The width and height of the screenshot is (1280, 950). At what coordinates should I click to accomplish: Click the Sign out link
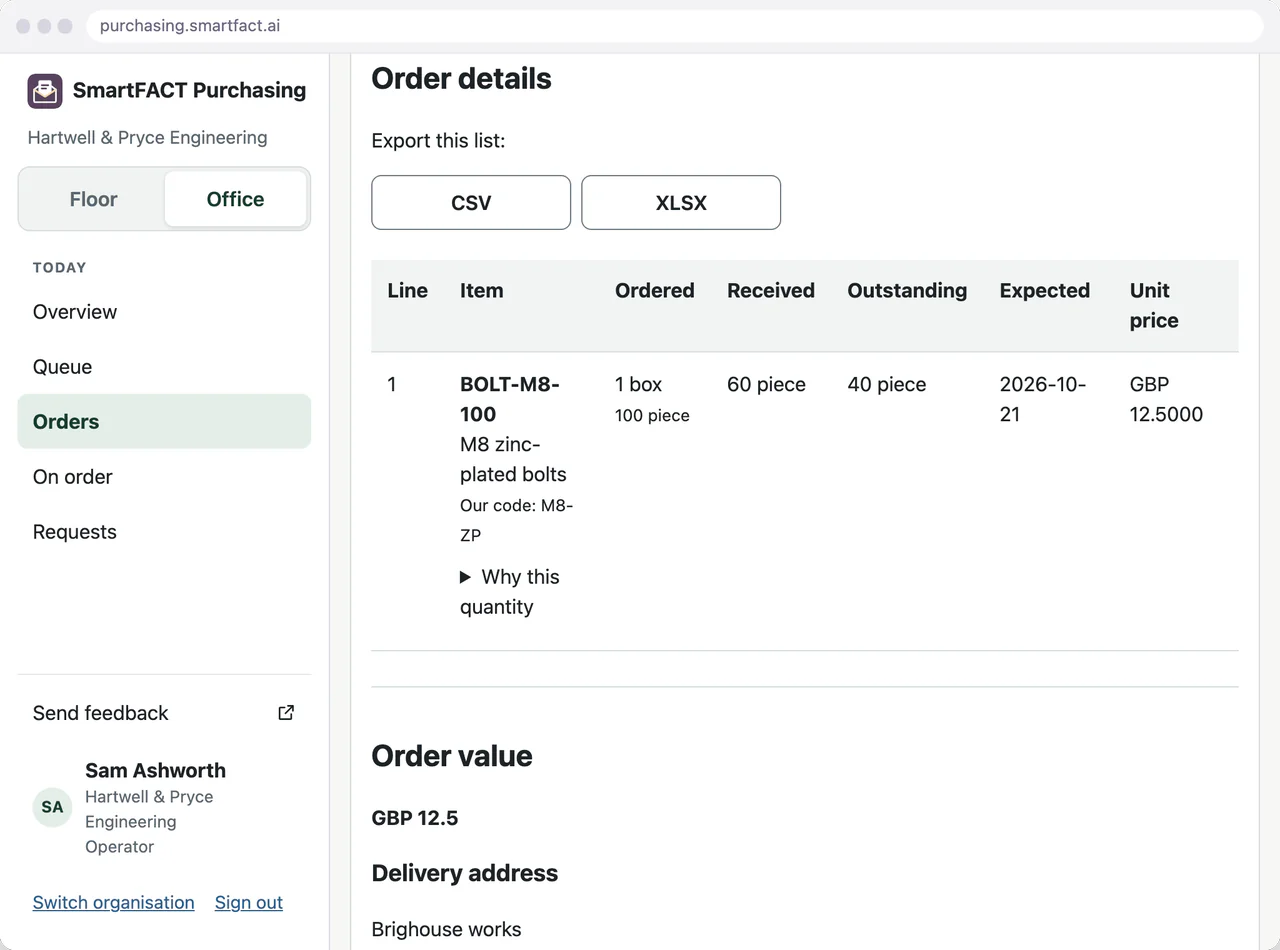249,903
